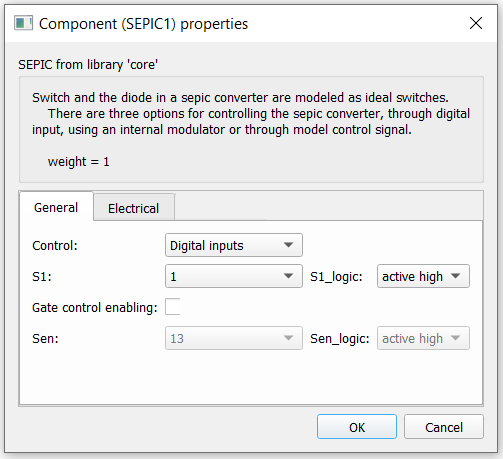Image resolution: width=503 pixels, height=459 pixels.
Task: Click the disabled Sen dropdown showing 13
Action: (234, 338)
